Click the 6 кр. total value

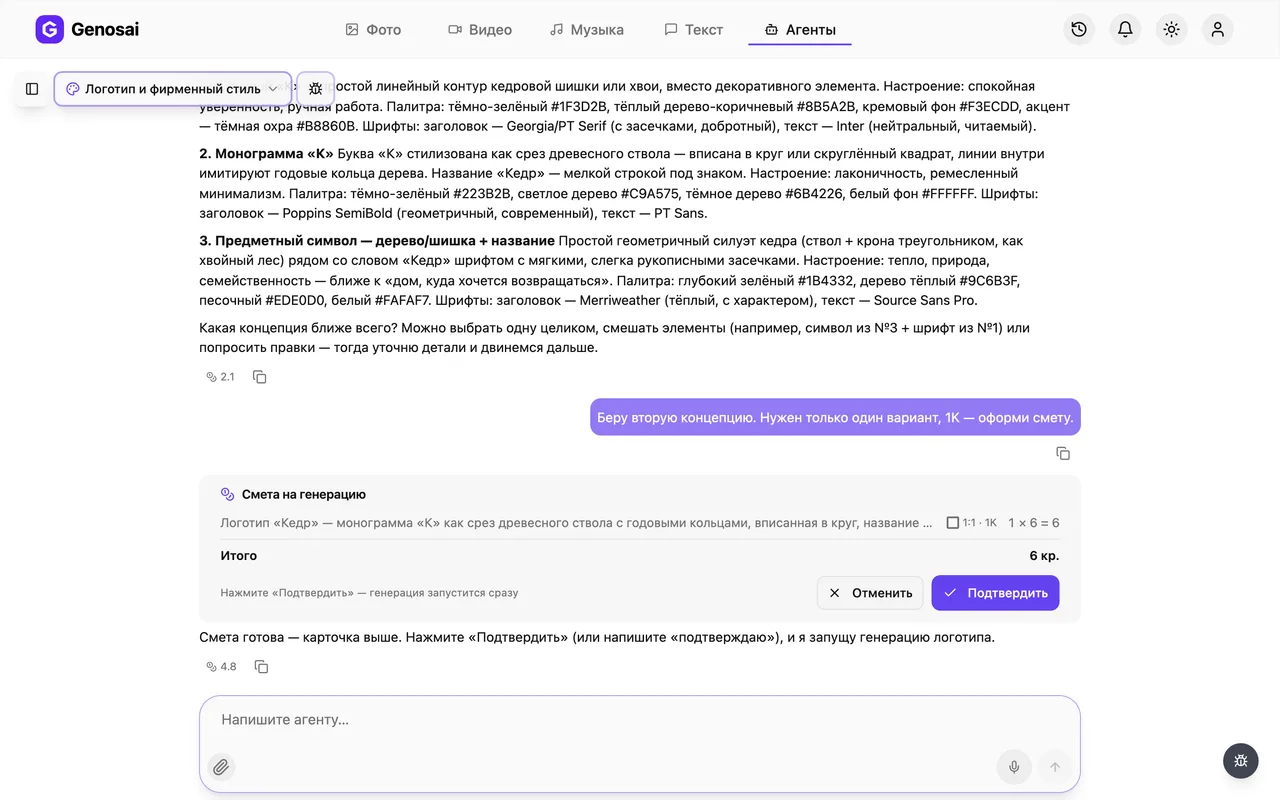[x=1044, y=556]
